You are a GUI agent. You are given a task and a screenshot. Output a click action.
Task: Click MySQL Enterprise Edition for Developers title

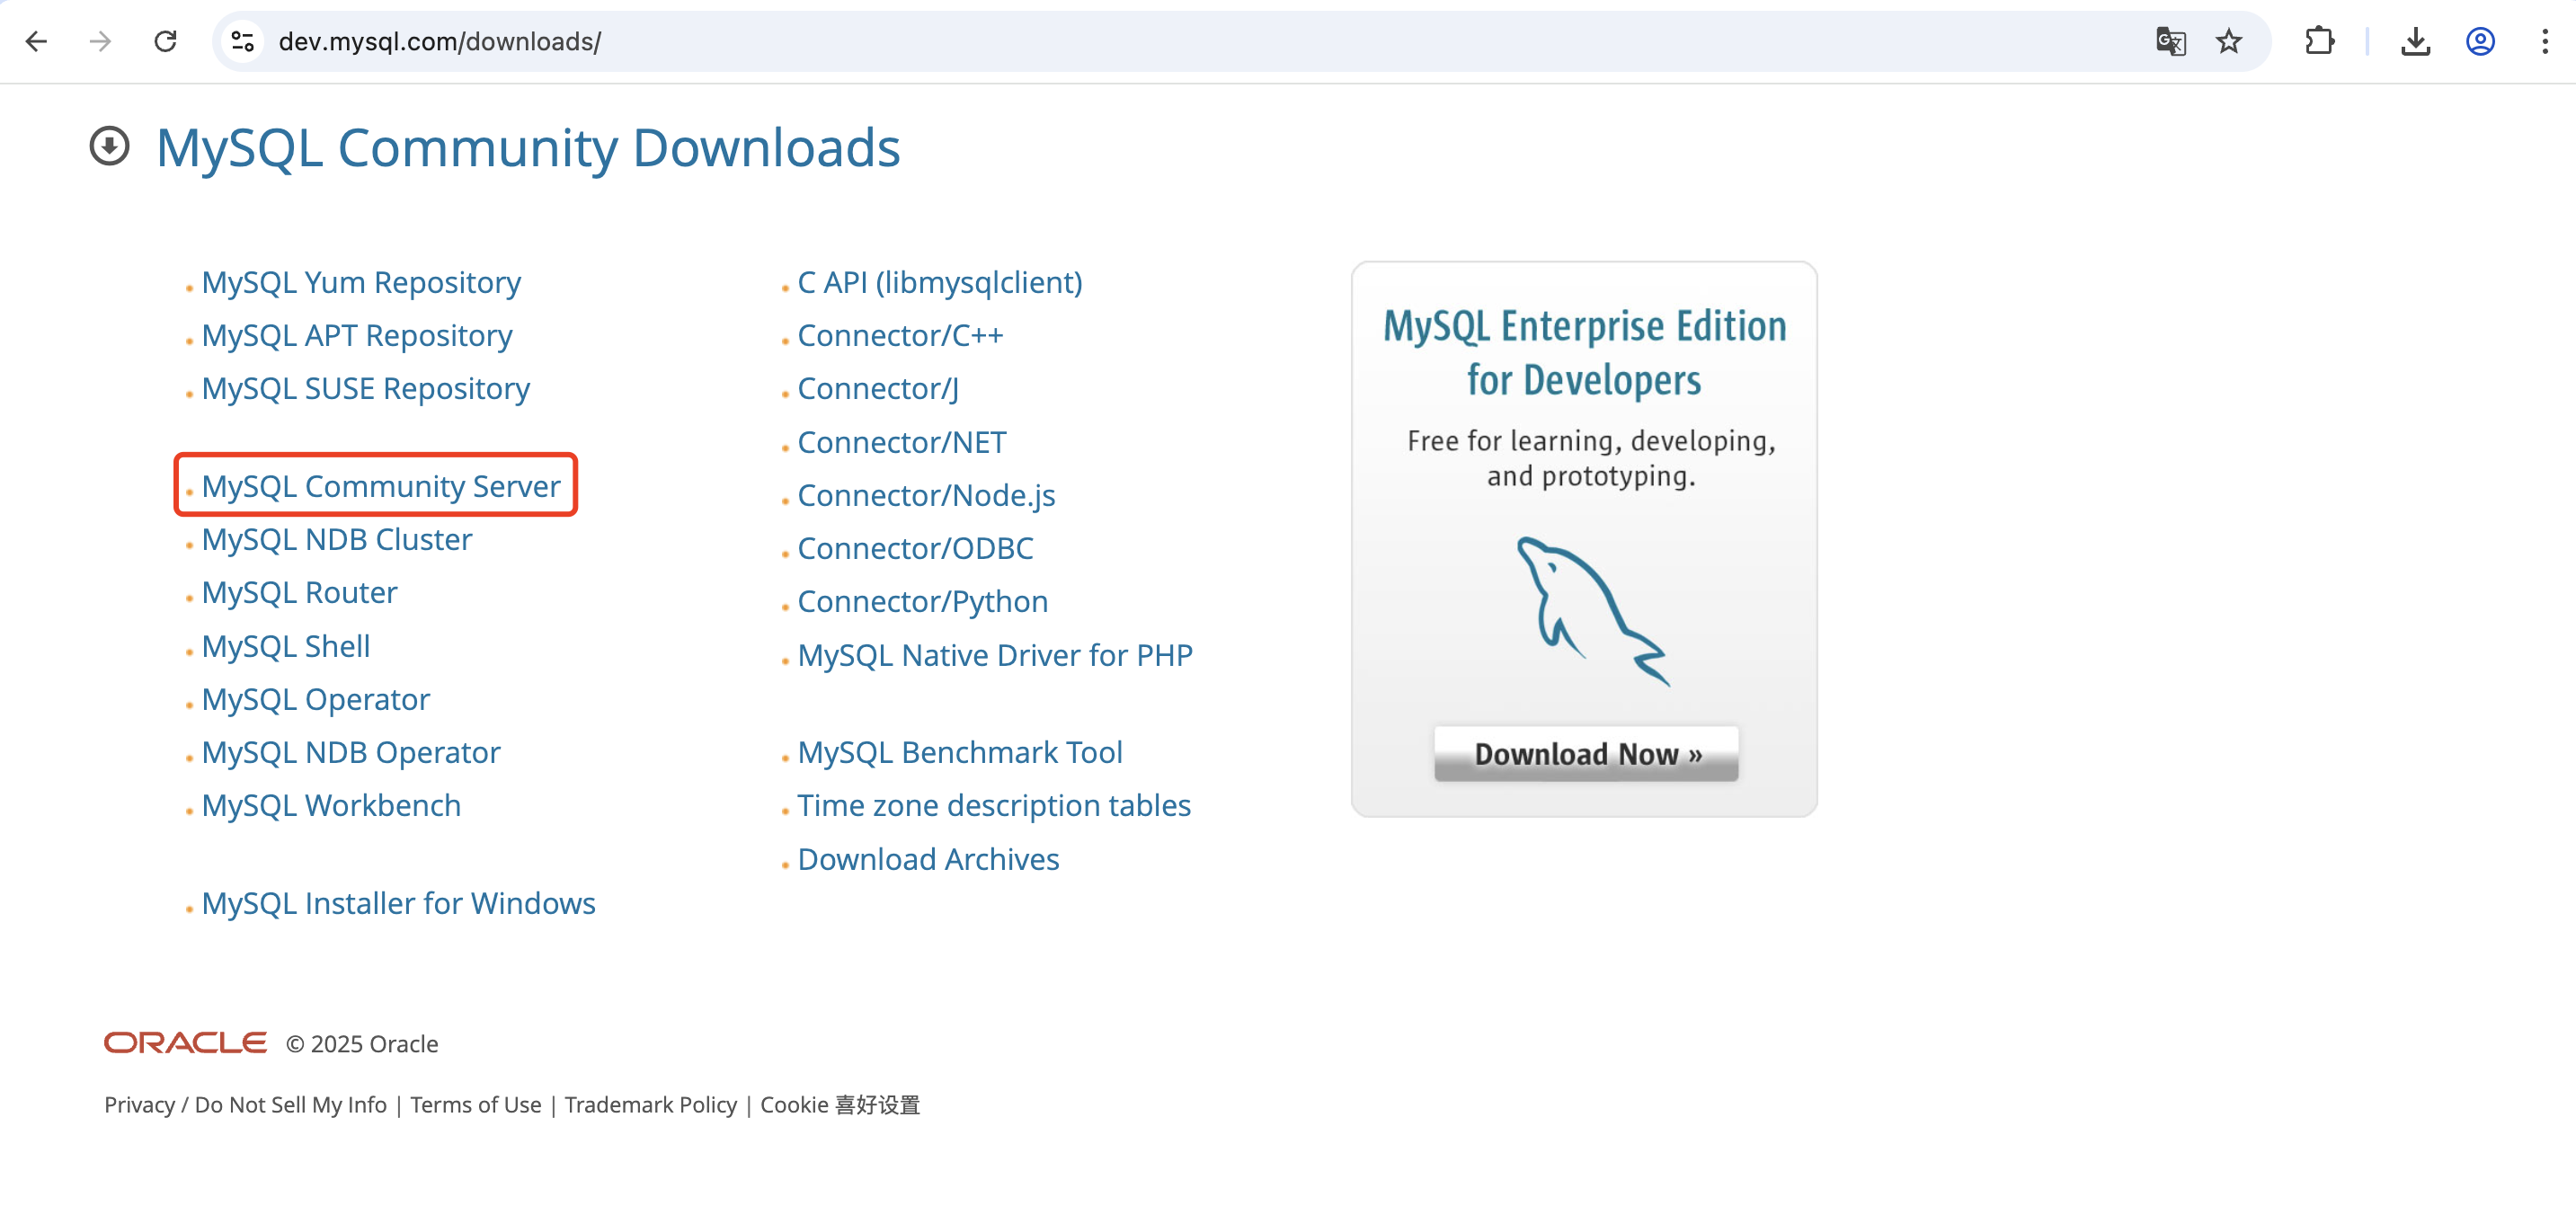[1584, 353]
